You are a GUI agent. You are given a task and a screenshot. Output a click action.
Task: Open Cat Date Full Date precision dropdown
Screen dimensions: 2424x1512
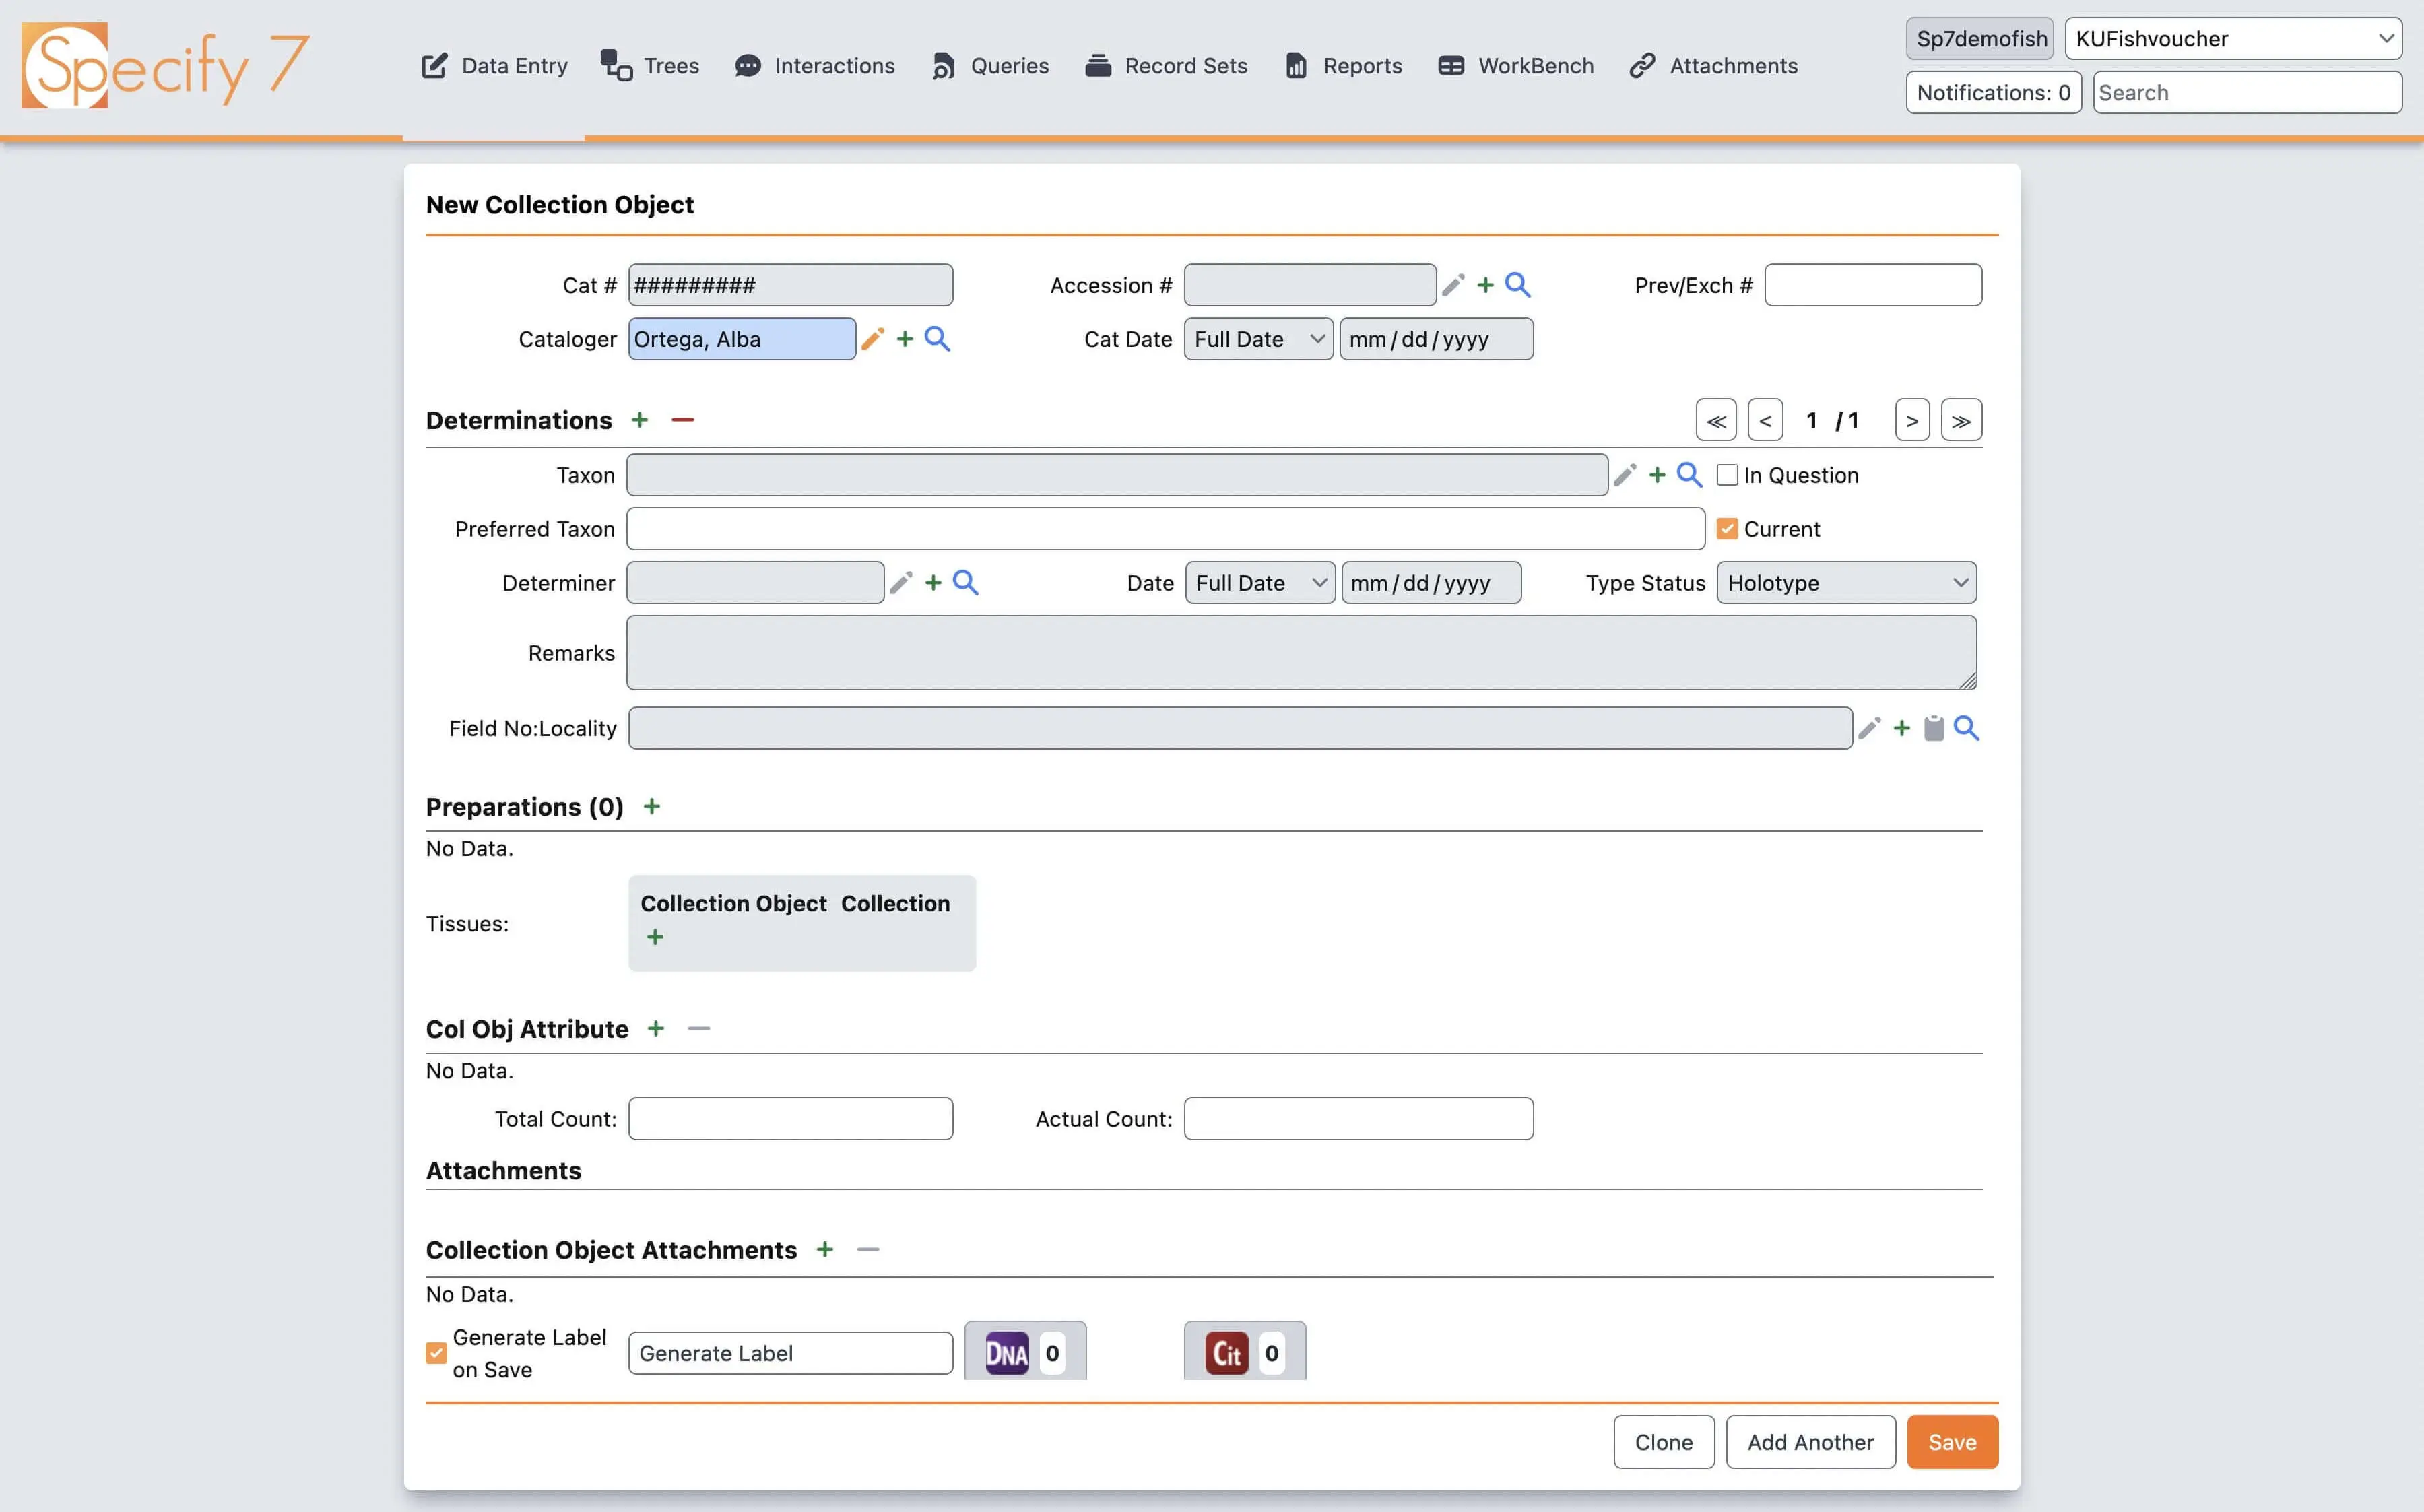coord(1258,339)
